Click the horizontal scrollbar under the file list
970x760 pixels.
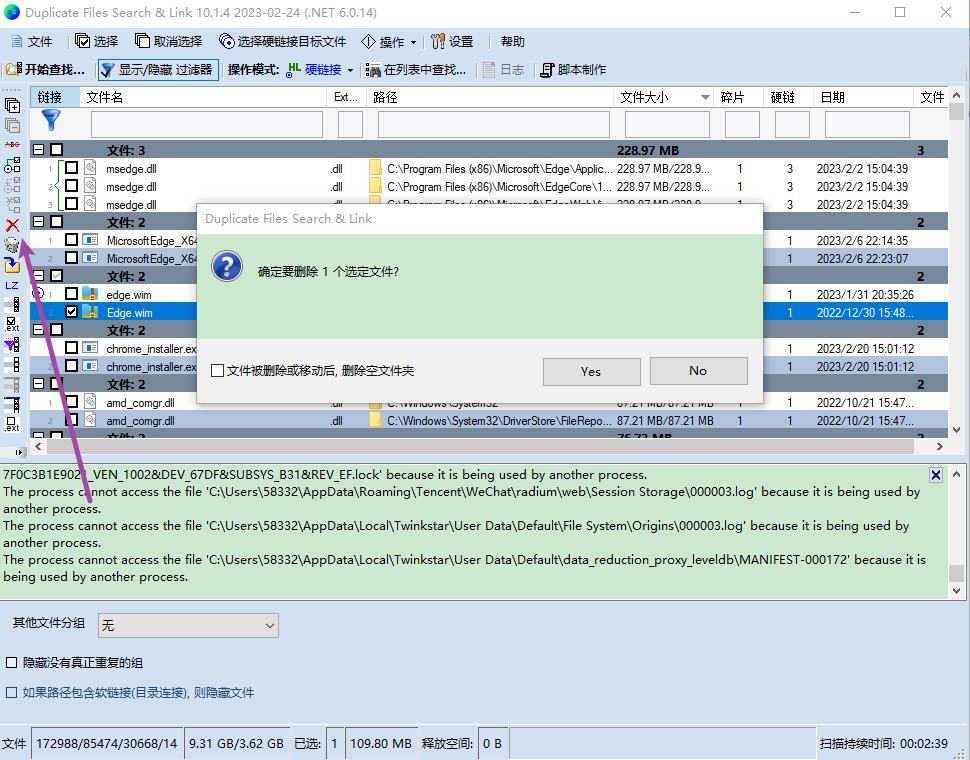tap(479, 446)
